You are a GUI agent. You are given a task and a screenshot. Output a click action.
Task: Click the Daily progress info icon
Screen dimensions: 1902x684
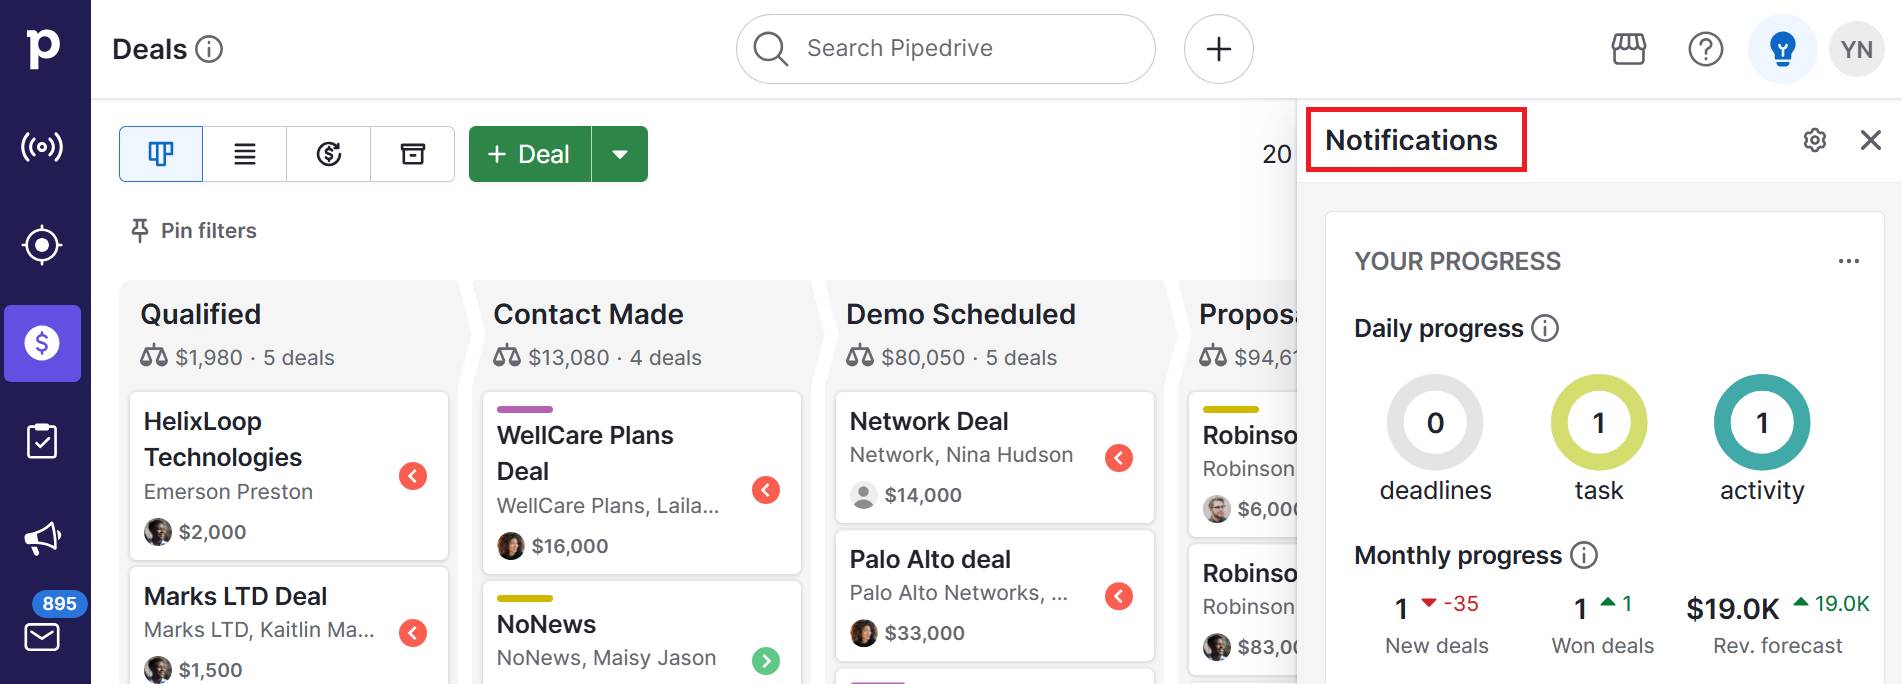pos(1545,328)
